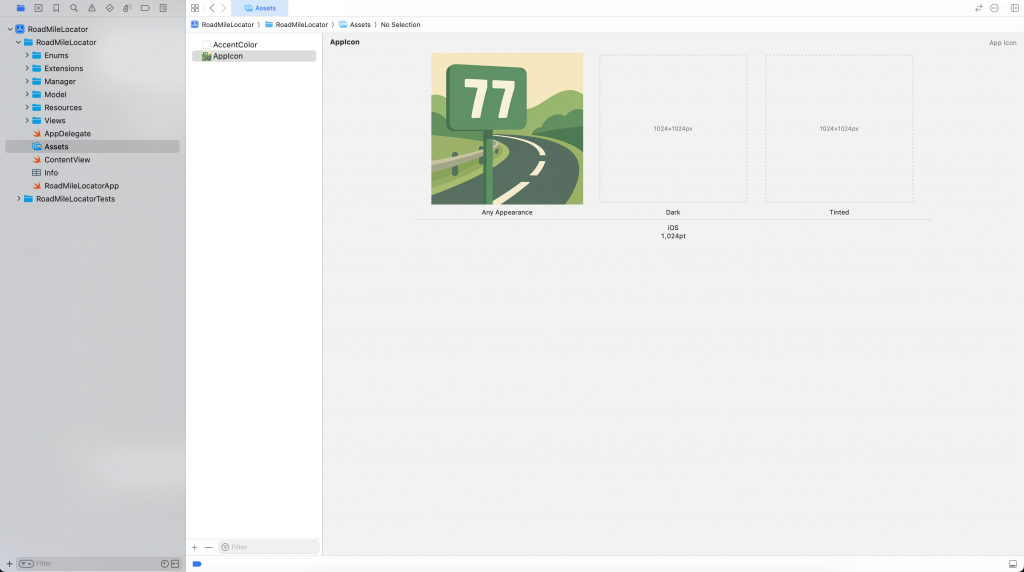The width and height of the screenshot is (1024, 572).
Task: Click the iOS 1,024pt label
Action: tap(673, 232)
